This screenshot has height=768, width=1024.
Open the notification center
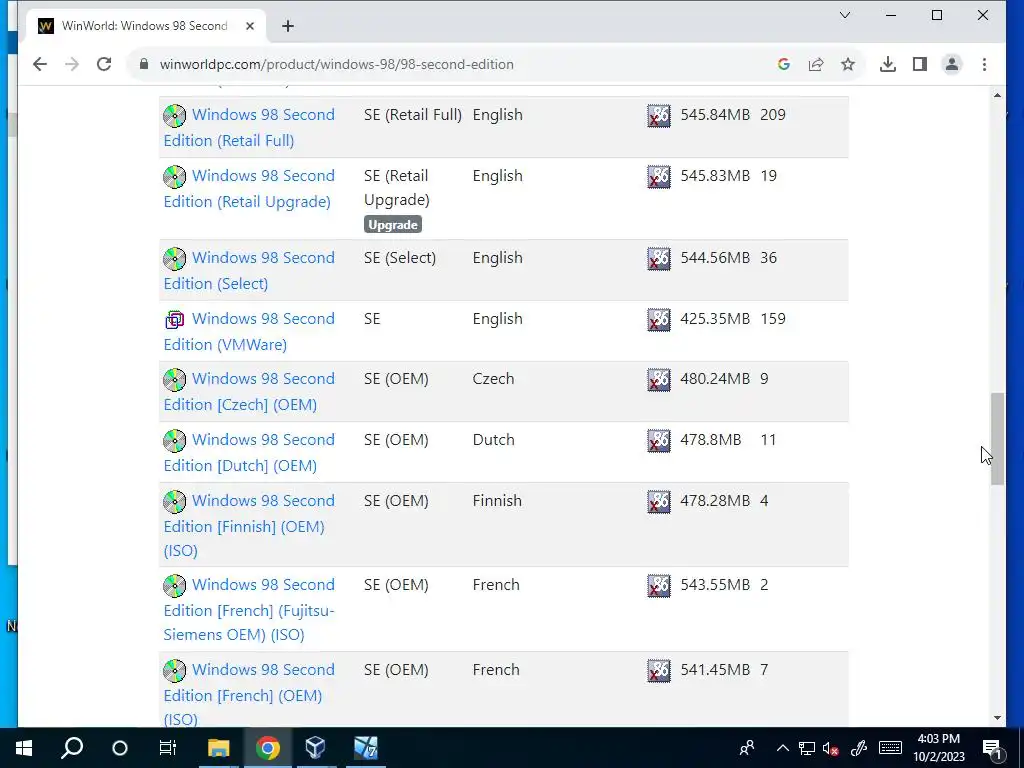[x=993, y=748]
